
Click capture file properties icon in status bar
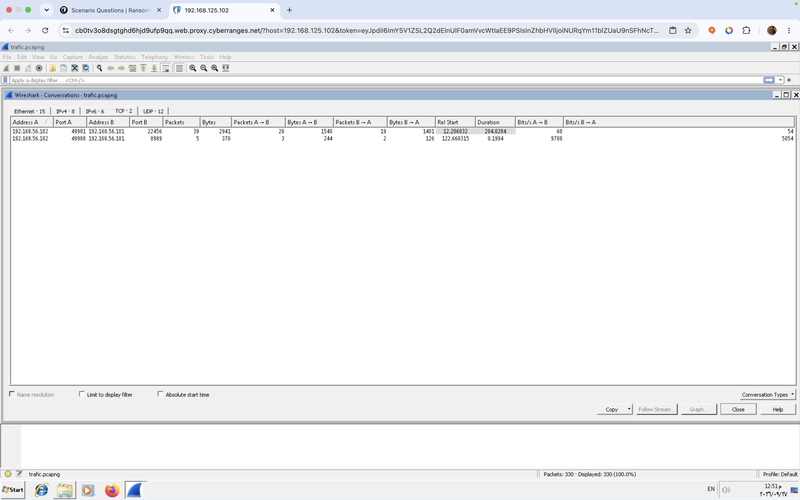(x=19, y=474)
